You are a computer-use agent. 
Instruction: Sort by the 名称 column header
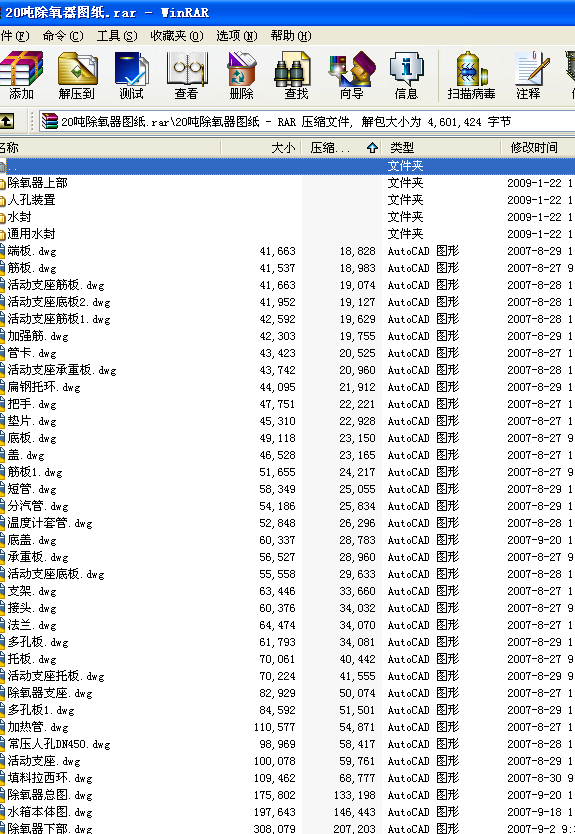pos(110,147)
